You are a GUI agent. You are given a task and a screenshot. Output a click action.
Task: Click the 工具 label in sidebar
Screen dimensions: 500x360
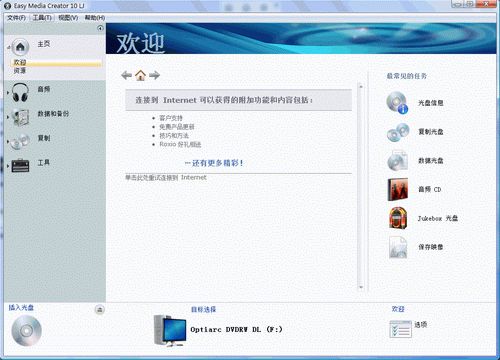(44, 162)
